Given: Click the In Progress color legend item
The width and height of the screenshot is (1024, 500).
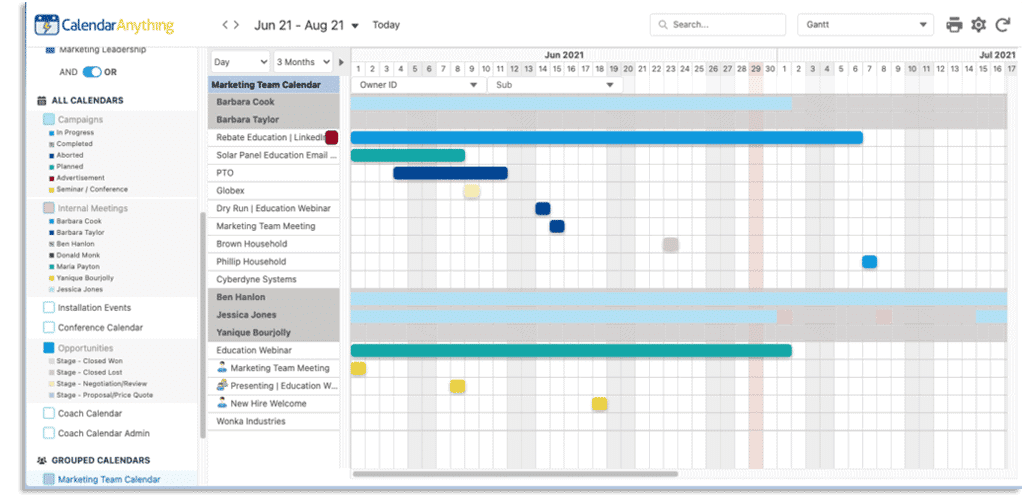Looking at the screenshot, I should point(71,133).
